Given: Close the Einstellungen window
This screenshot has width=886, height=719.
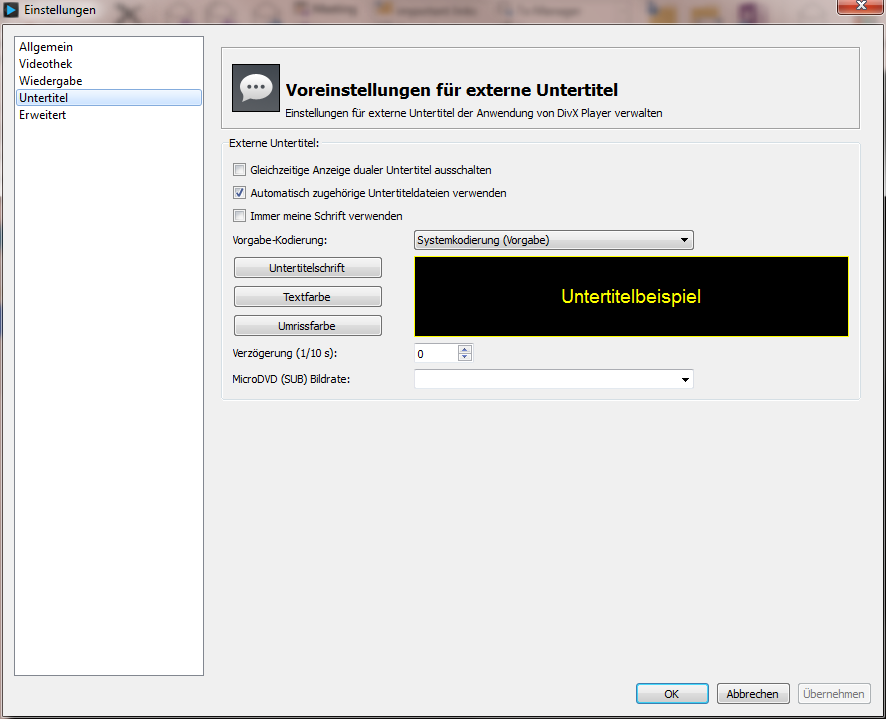Looking at the screenshot, I should 861,6.
